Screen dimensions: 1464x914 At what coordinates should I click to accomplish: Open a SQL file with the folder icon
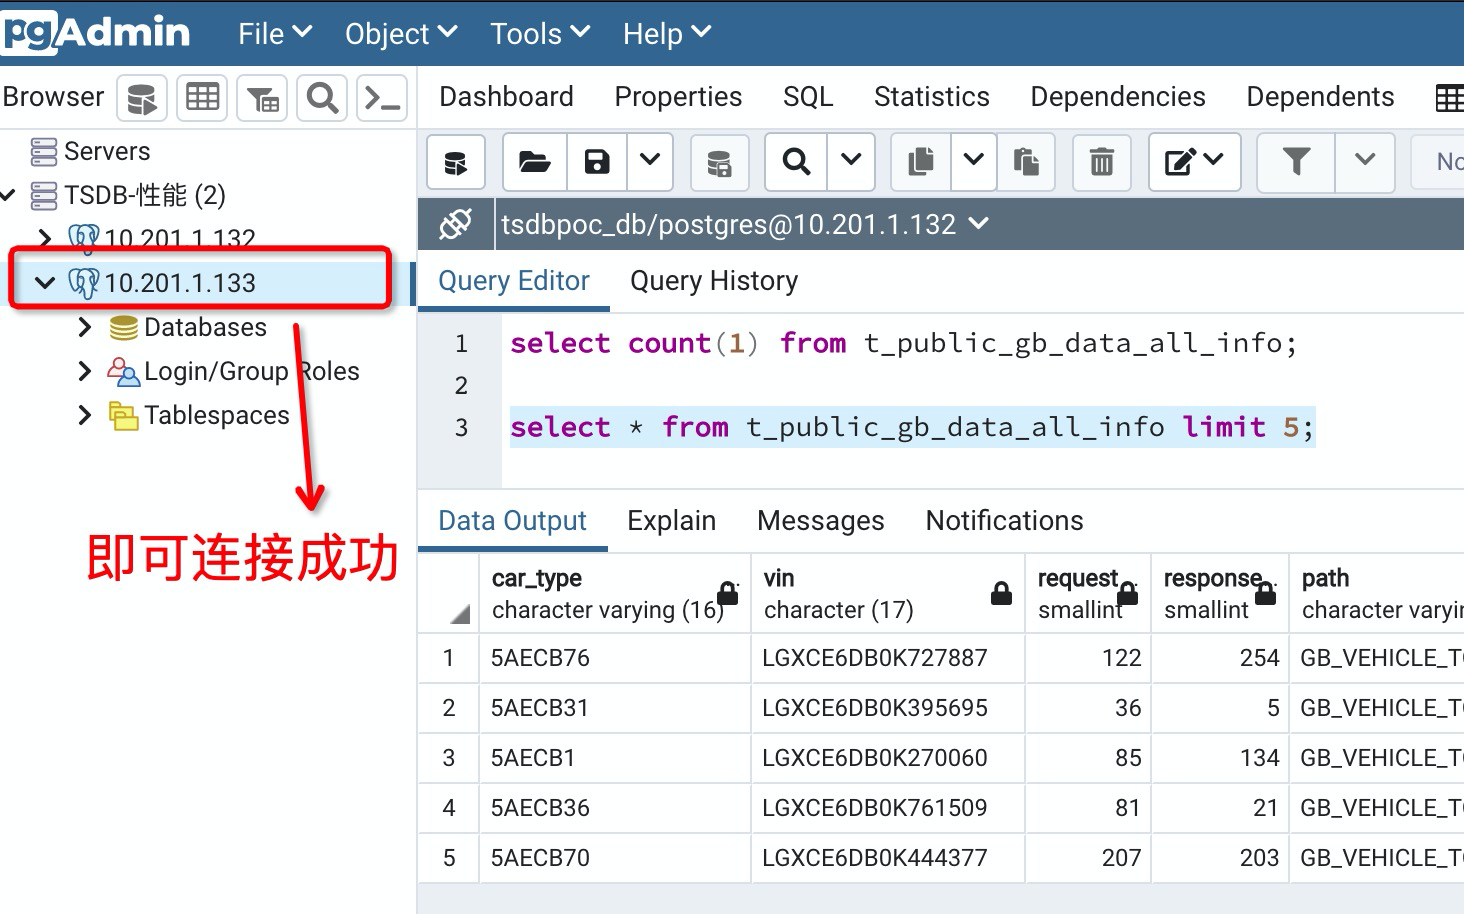[533, 162]
